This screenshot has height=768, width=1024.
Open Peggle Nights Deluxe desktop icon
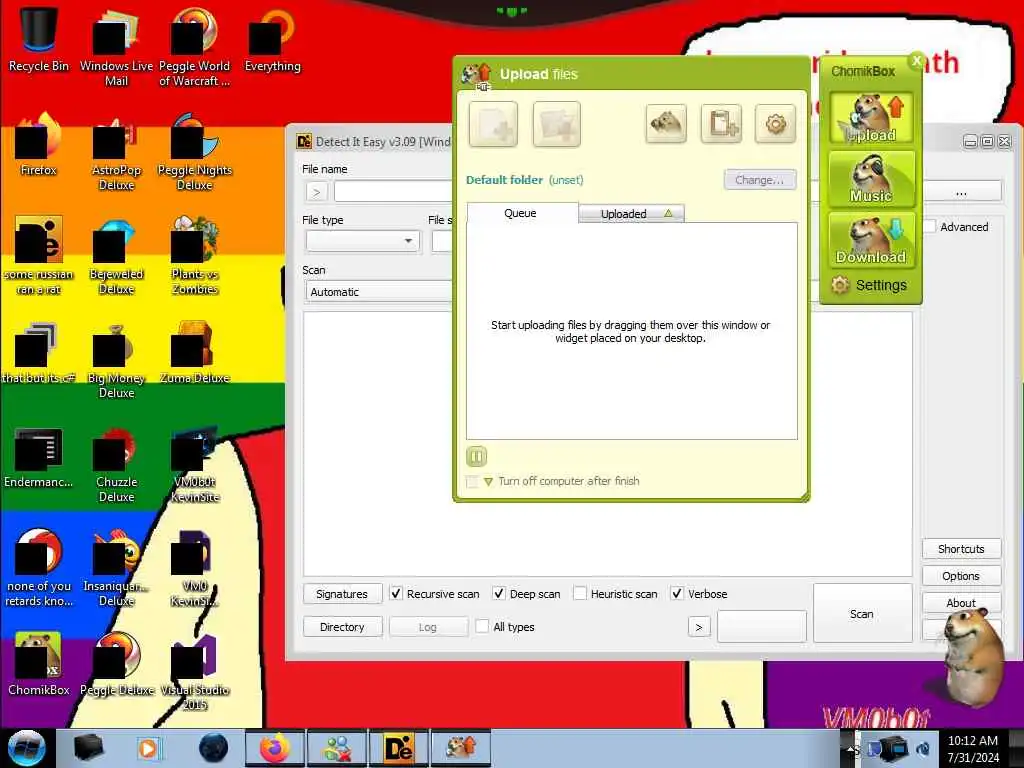(194, 152)
